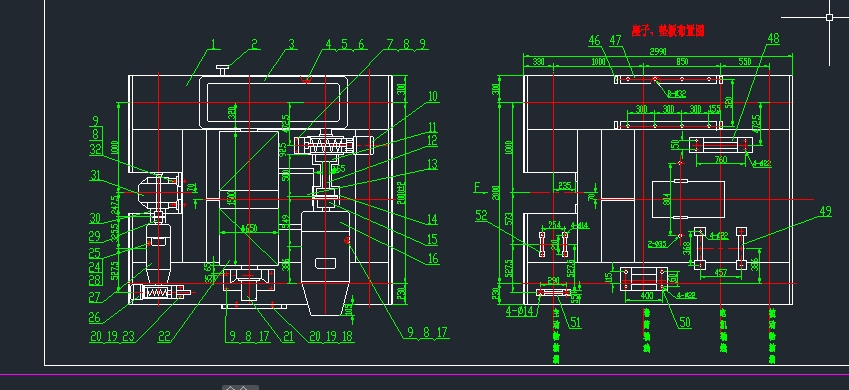Click part callout number 47
The image size is (849, 390).
615,40
